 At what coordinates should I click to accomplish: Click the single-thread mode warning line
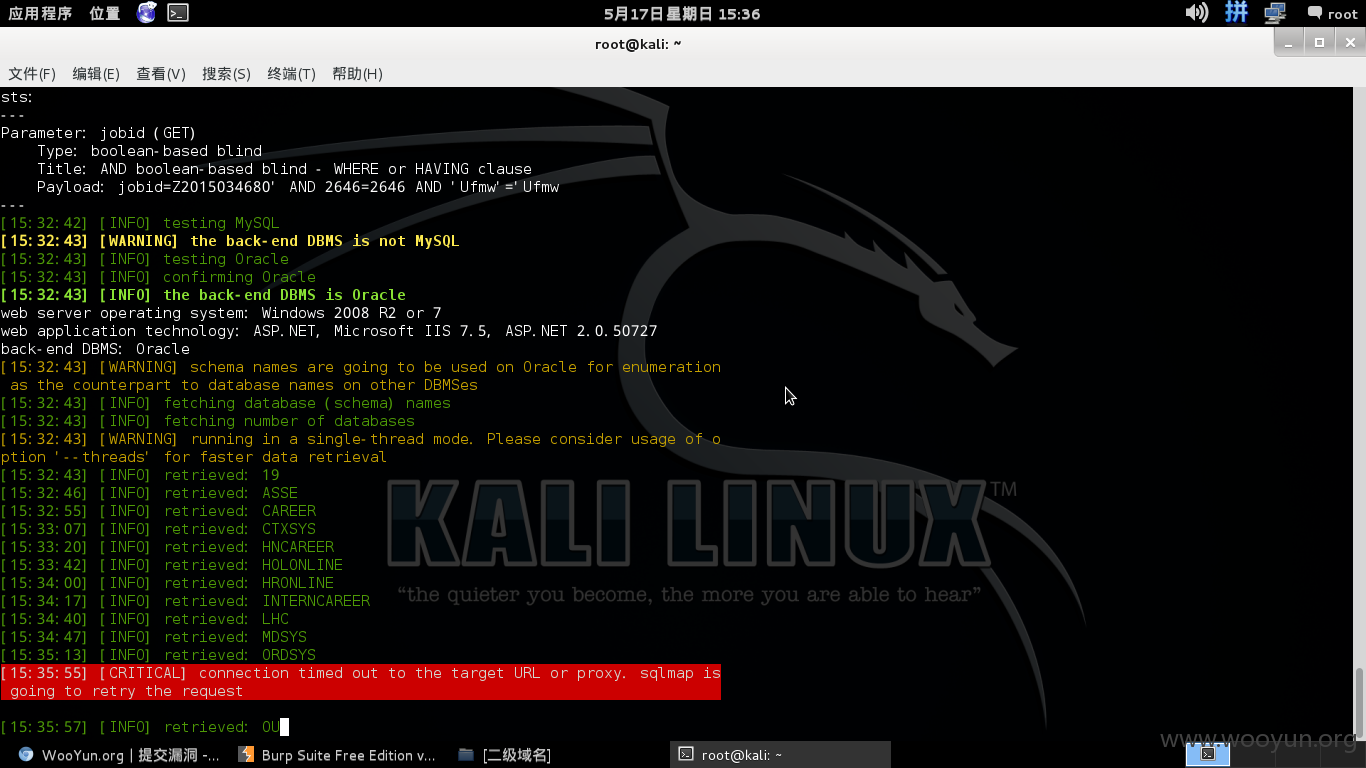pyautogui.click(x=361, y=448)
